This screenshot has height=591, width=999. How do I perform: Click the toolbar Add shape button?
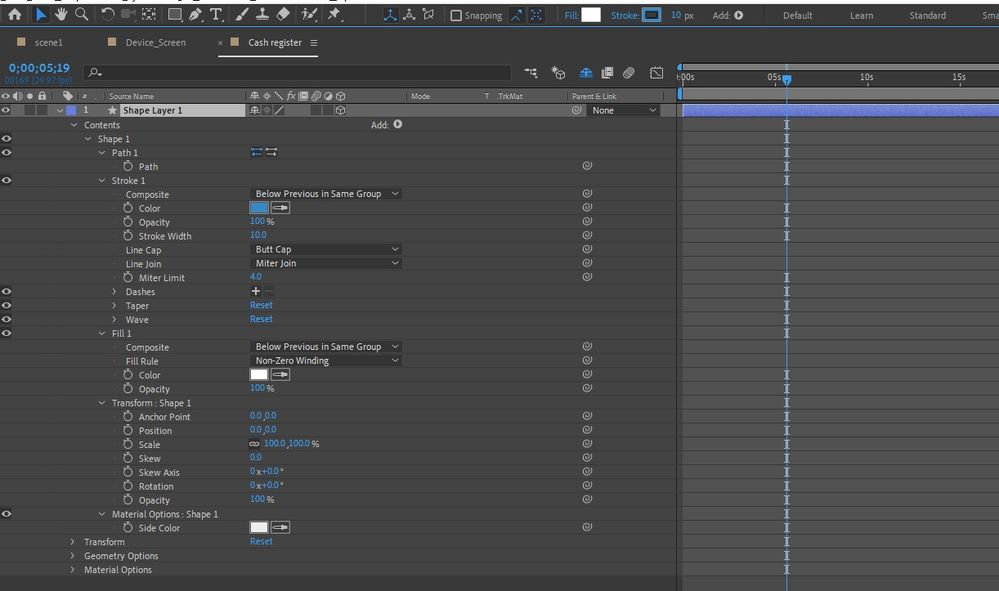[738, 15]
